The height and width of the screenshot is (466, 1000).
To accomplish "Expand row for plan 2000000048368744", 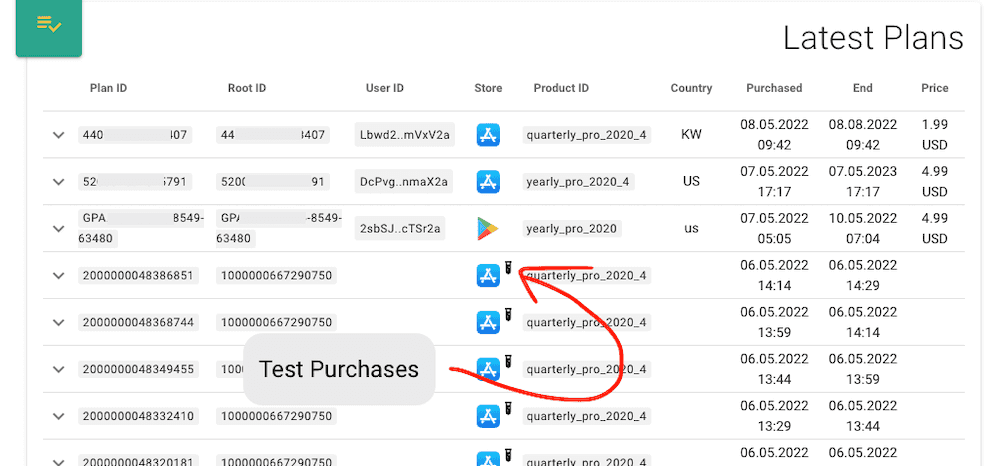I will pyautogui.click(x=58, y=322).
